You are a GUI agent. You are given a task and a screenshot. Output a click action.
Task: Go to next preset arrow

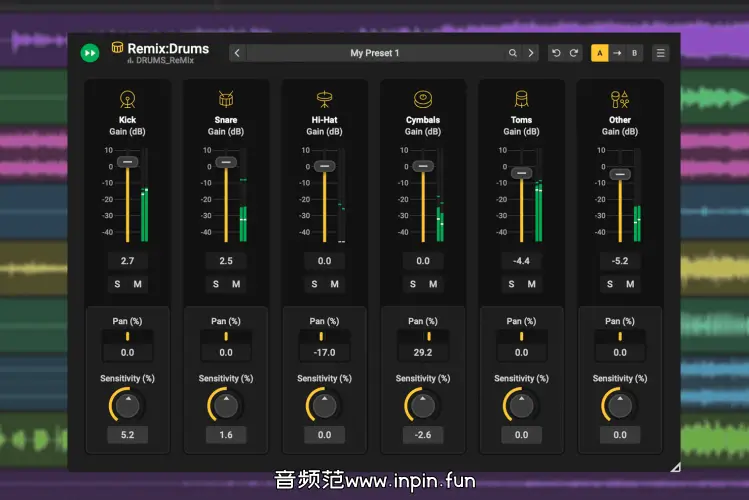pyautogui.click(x=531, y=53)
